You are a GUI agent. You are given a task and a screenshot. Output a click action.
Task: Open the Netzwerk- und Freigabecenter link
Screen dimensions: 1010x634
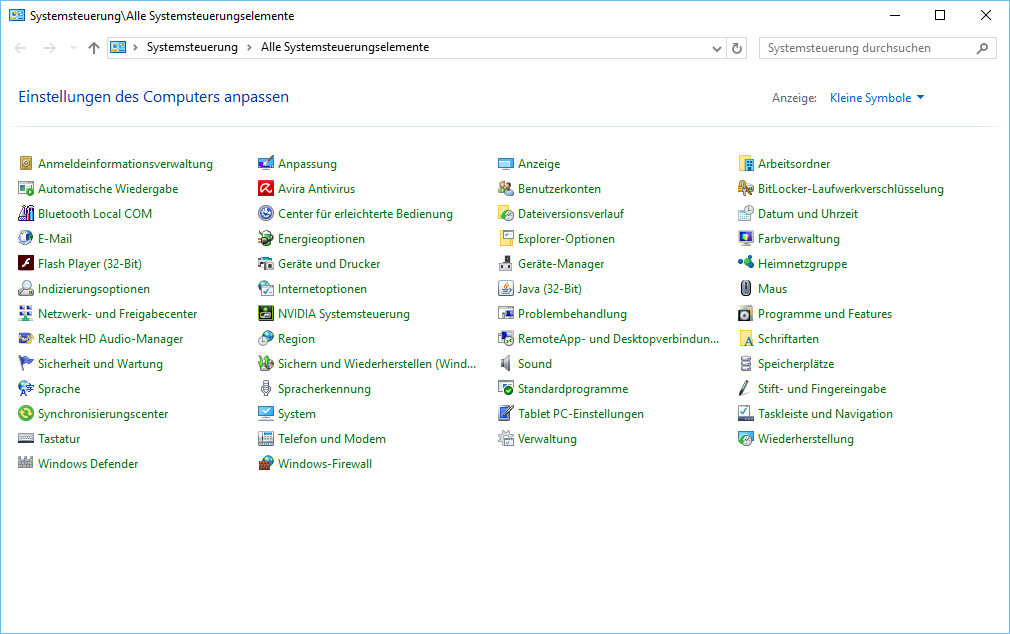(117, 314)
